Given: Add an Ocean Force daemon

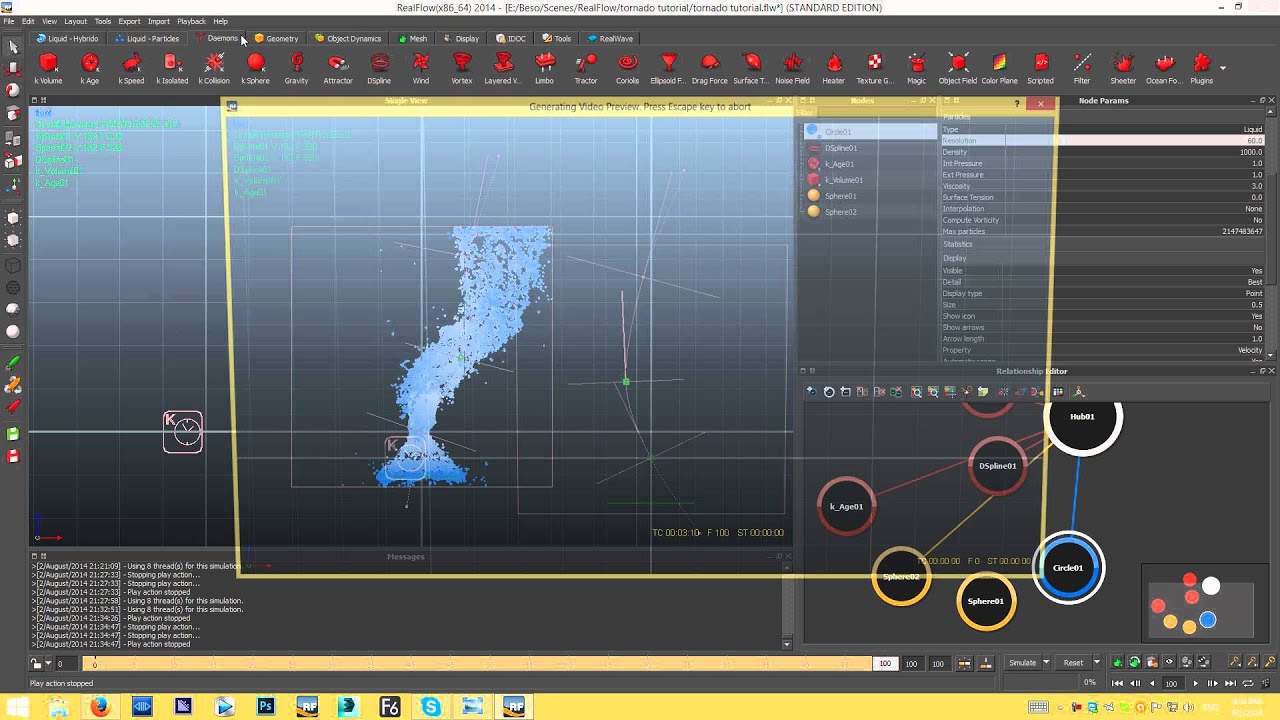Looking at the screenshot, I should [x=1163, y=68].
